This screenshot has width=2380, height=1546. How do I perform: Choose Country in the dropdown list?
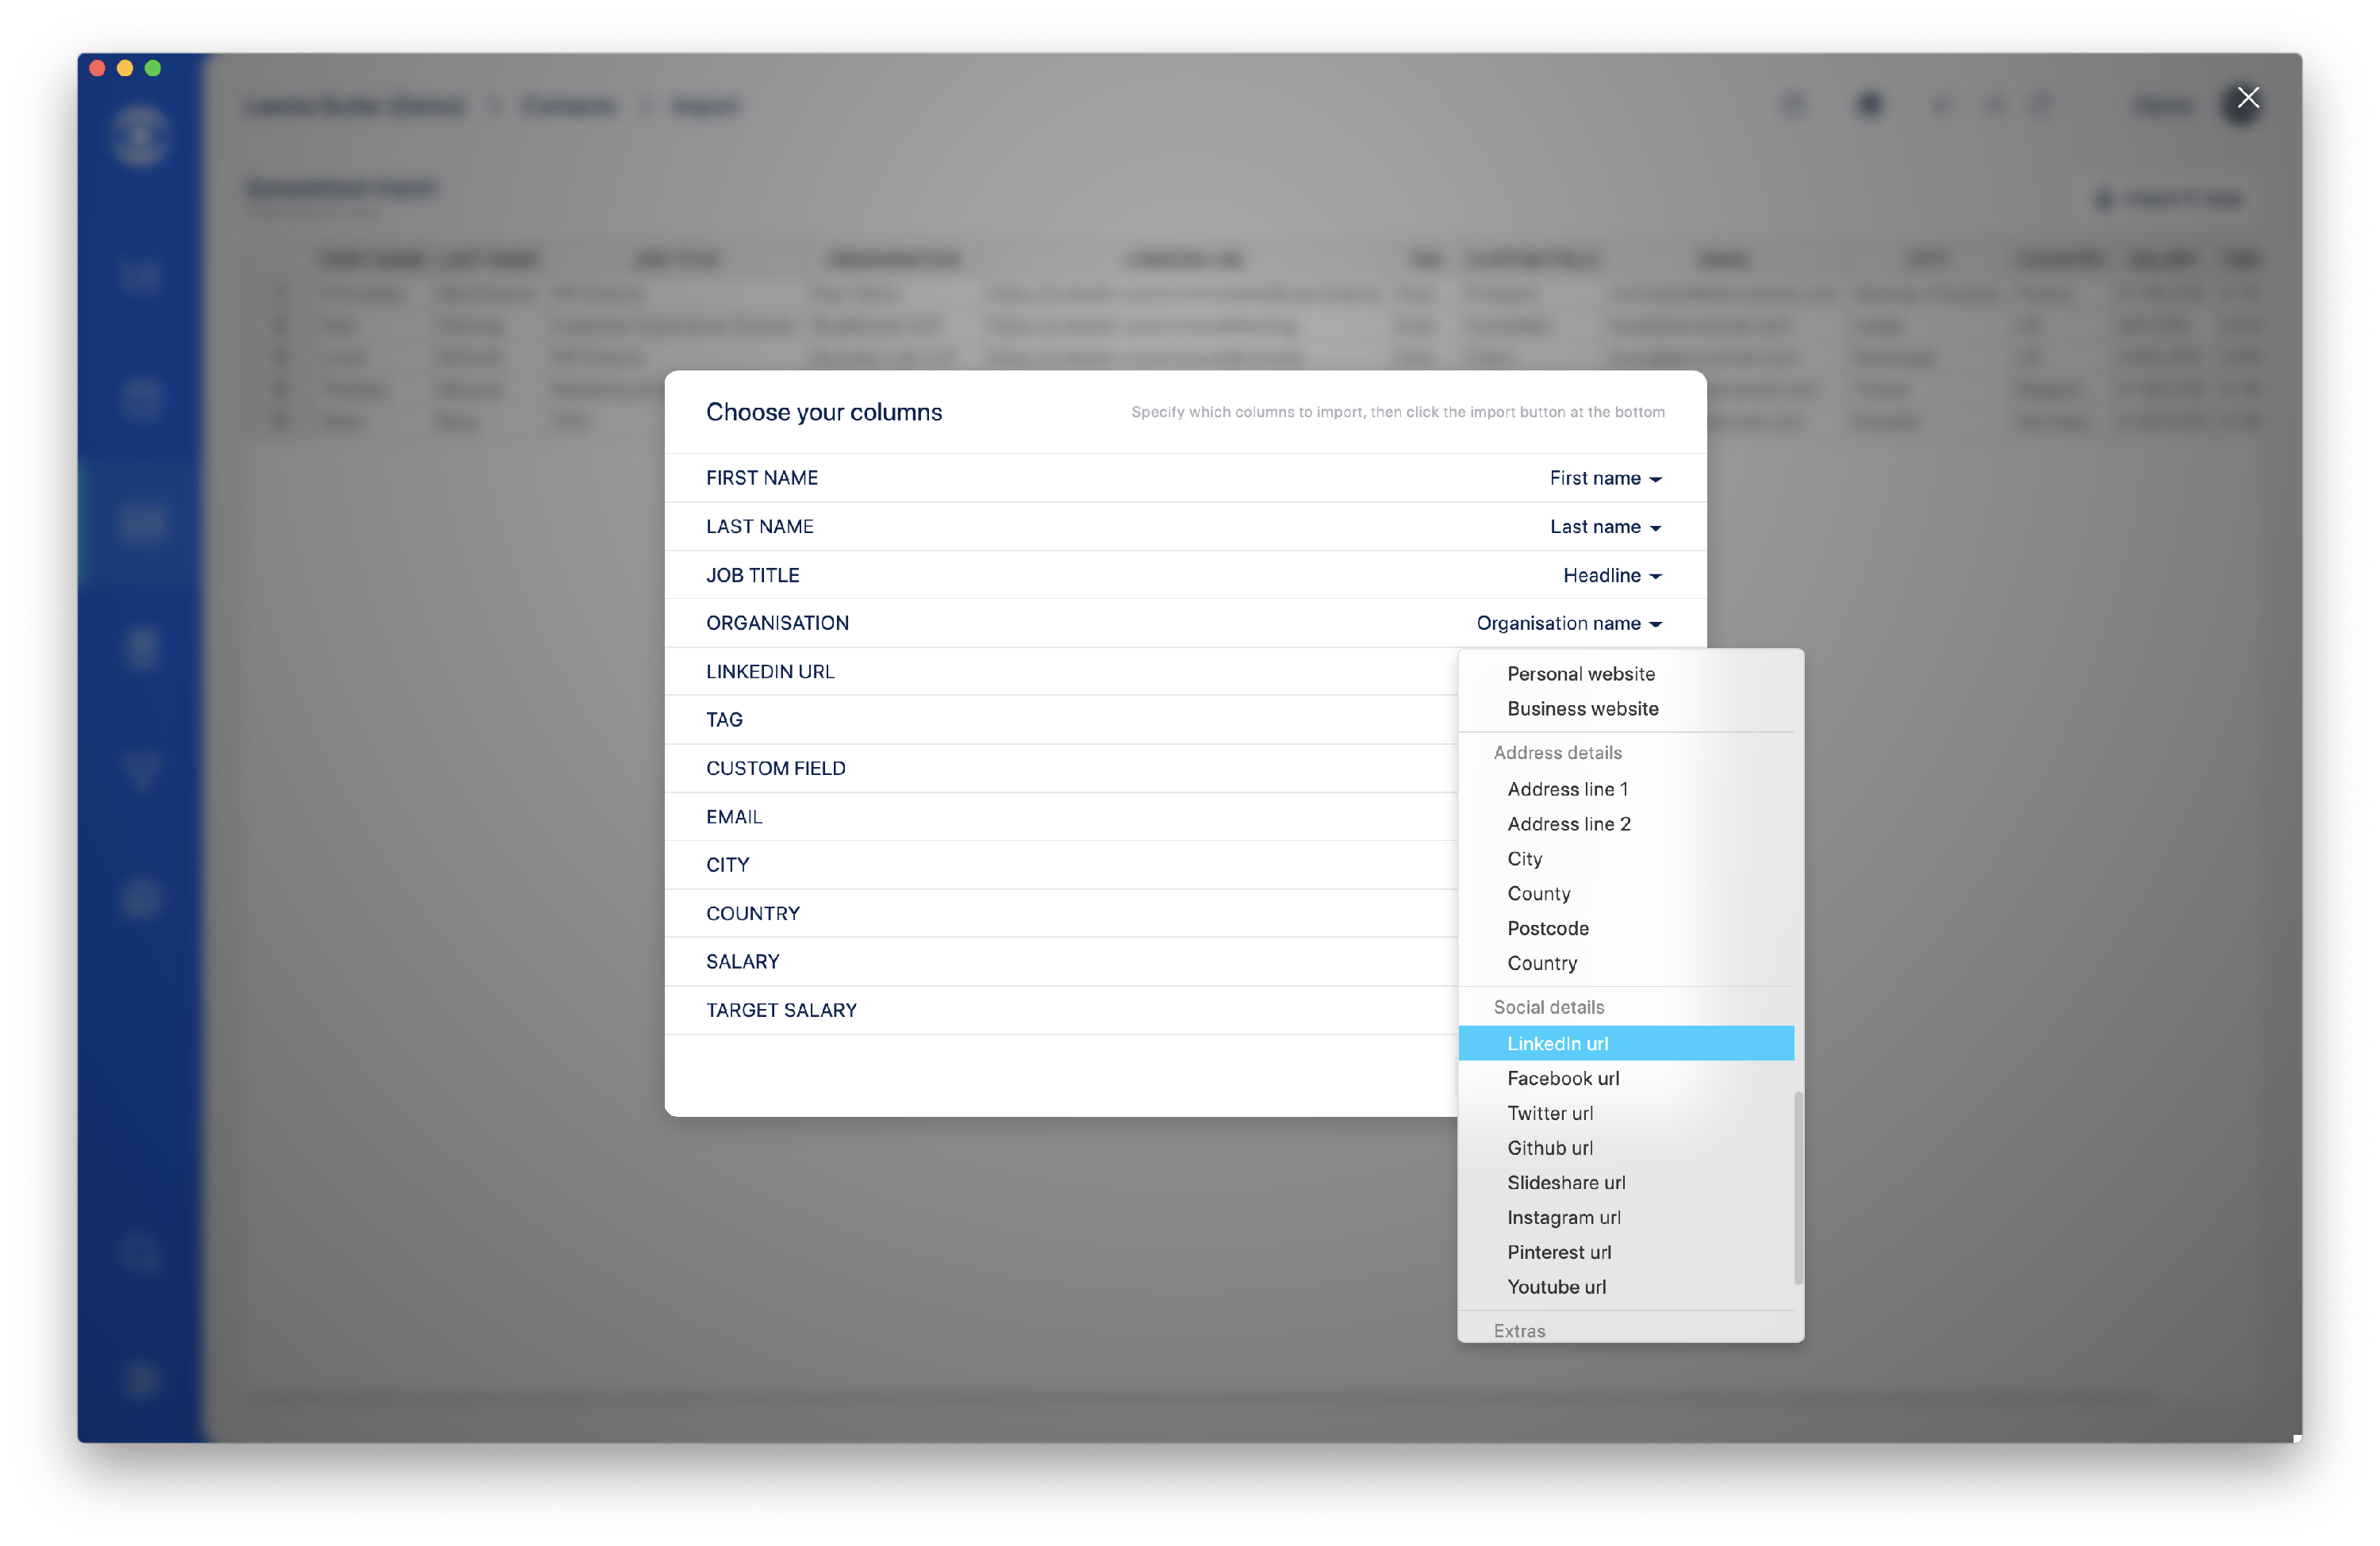click(x=1541, y=964)
